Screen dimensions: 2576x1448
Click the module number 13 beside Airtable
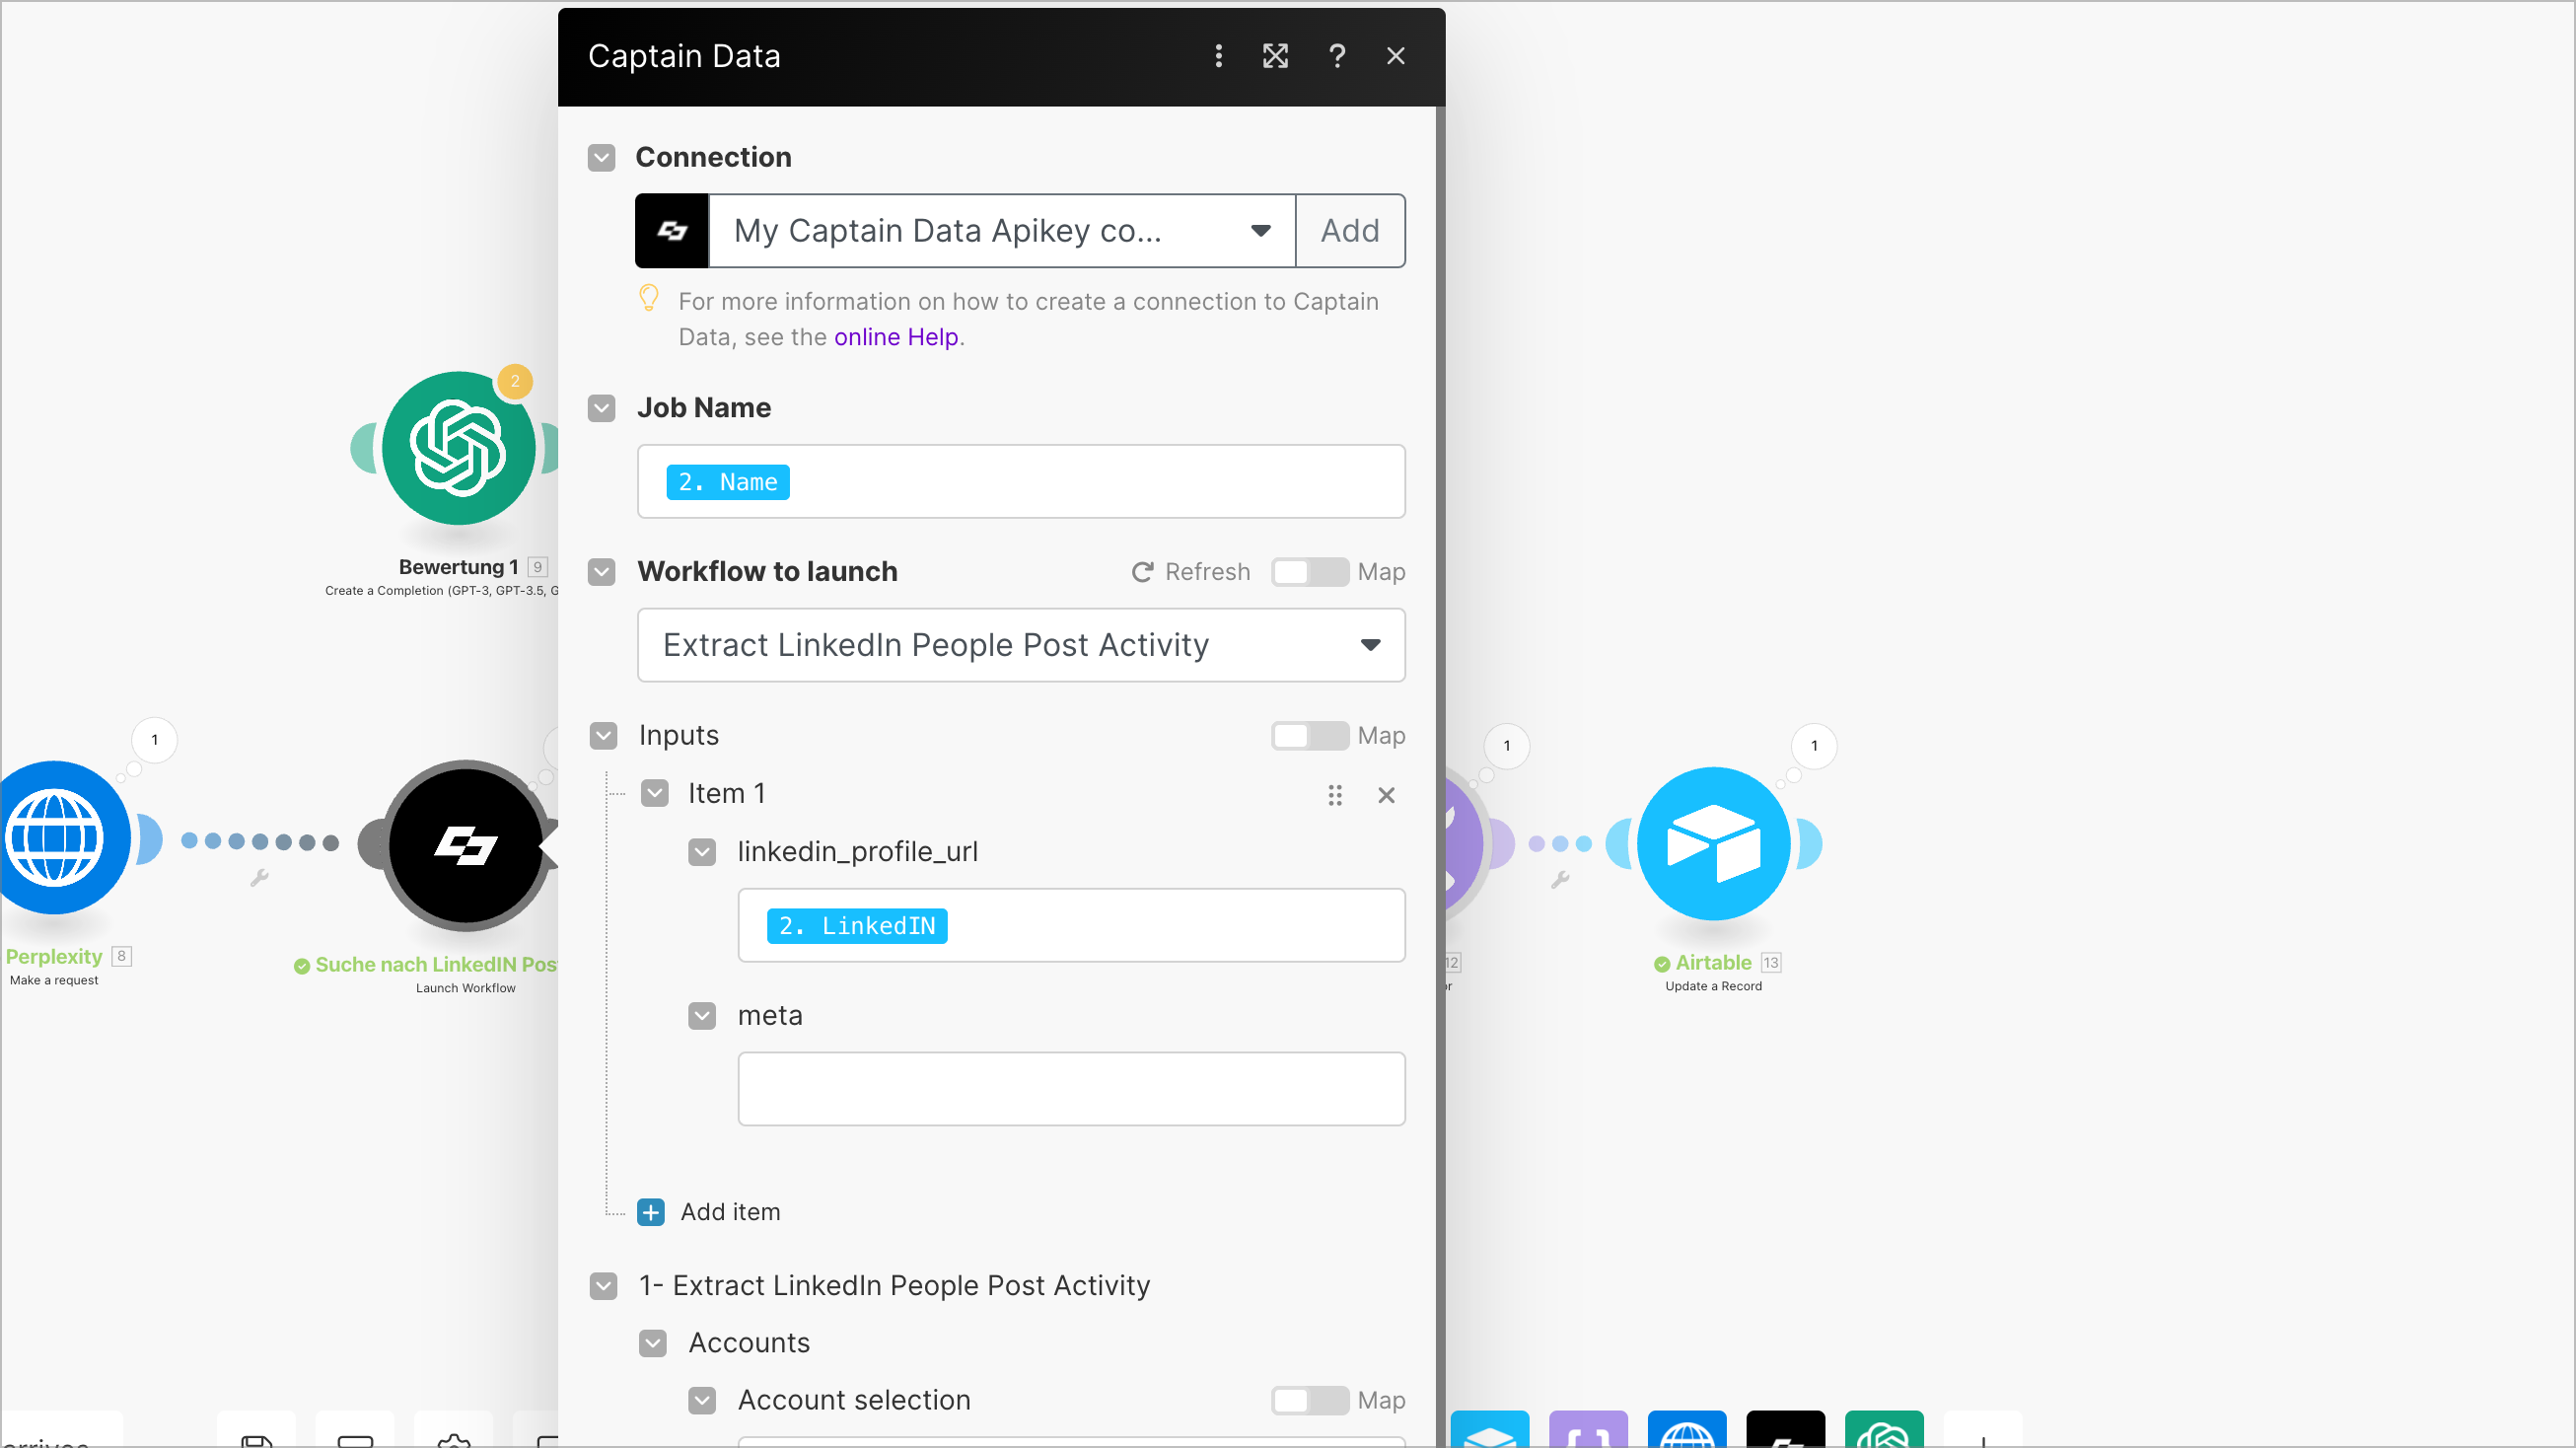click(1771, 963)
